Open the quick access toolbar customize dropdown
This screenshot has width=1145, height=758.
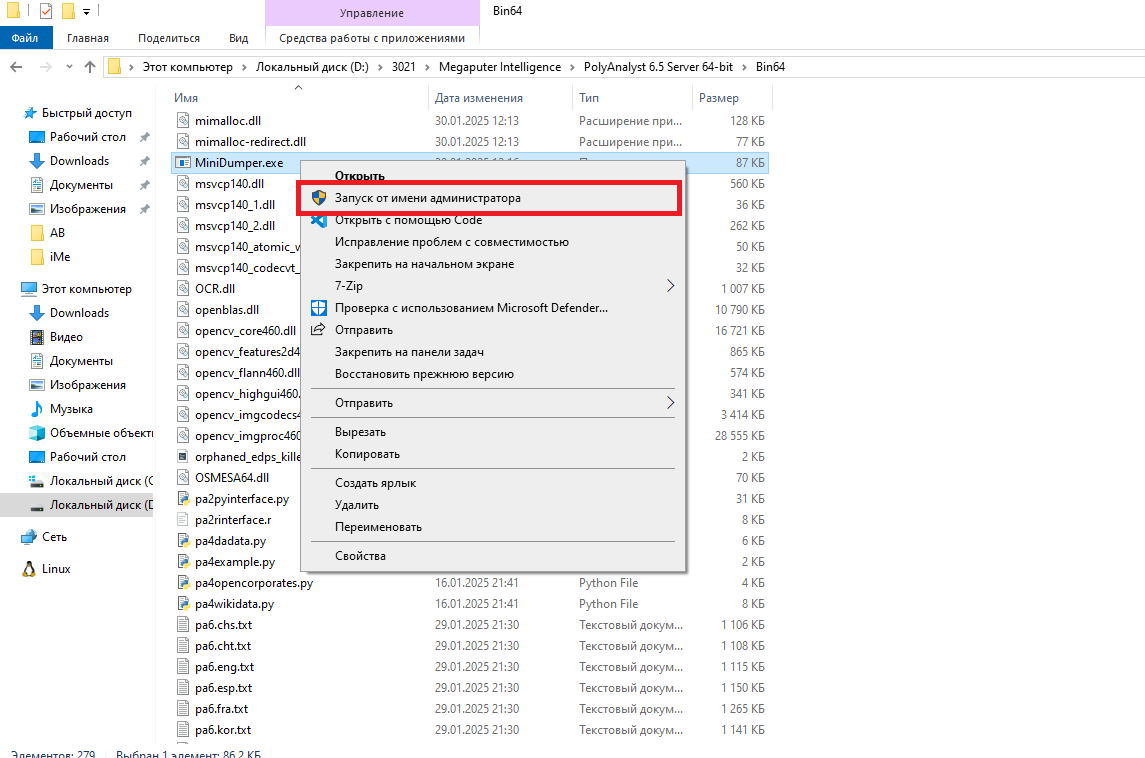[86, 12]
